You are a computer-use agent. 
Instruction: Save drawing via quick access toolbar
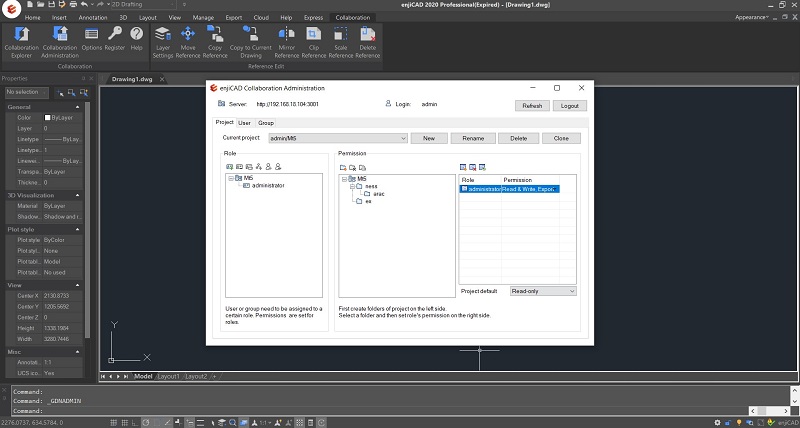point(51,4)
